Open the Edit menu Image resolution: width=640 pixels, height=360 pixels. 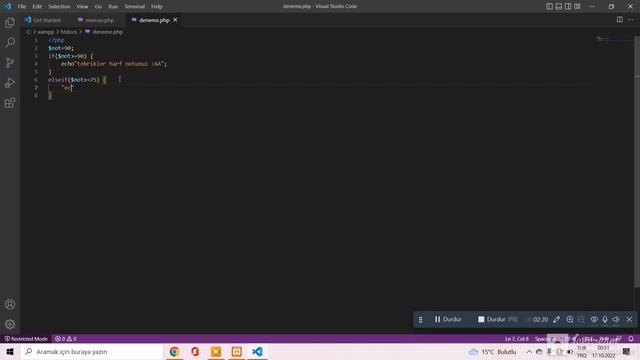37,7
